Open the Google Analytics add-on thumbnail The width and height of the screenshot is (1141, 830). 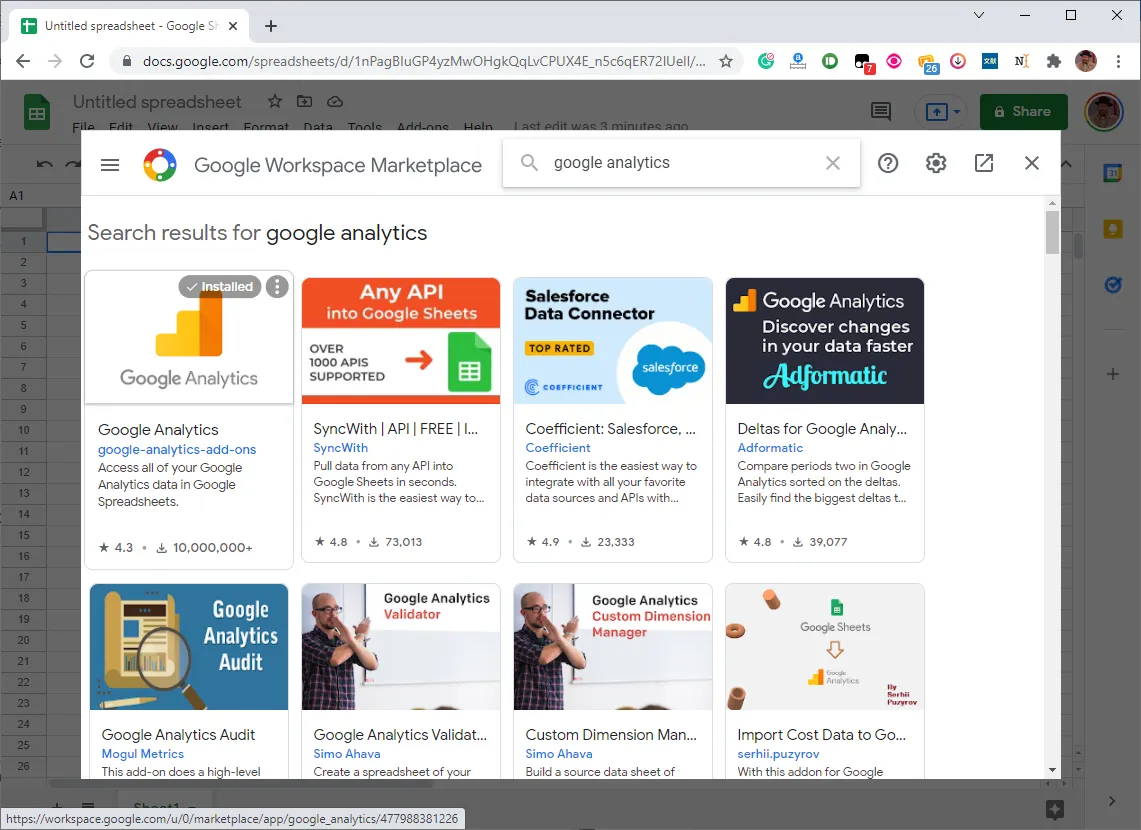coord(189,338)
